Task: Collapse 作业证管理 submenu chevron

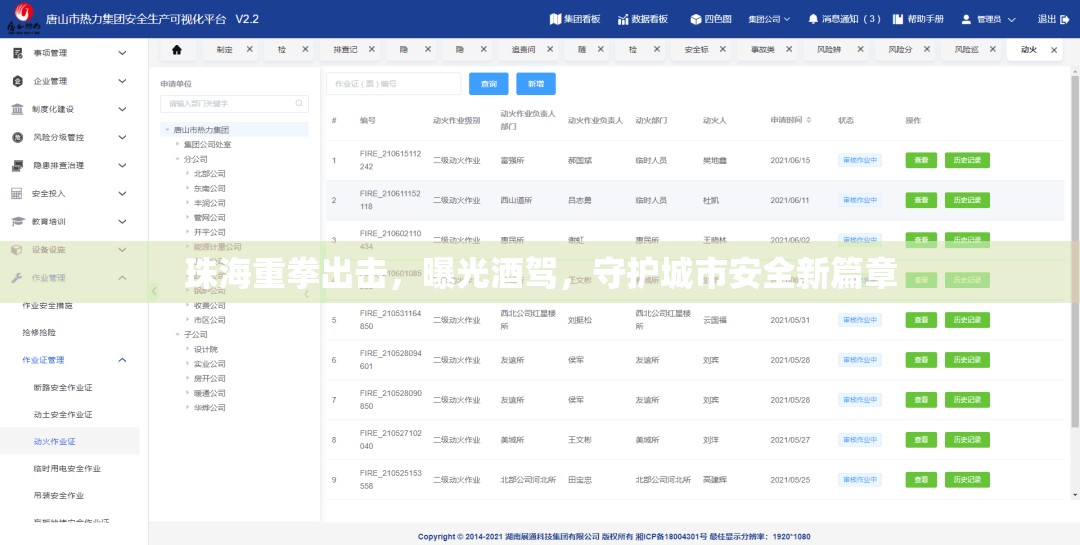Action: click(123, 360)
